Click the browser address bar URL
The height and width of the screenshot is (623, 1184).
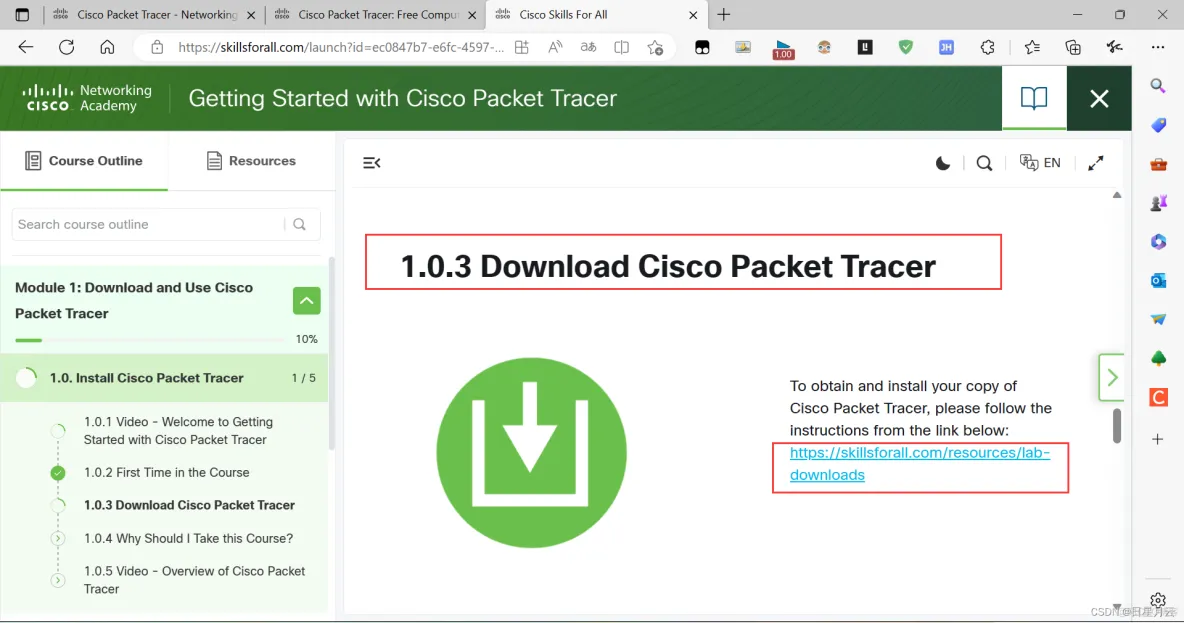point(341,47)
